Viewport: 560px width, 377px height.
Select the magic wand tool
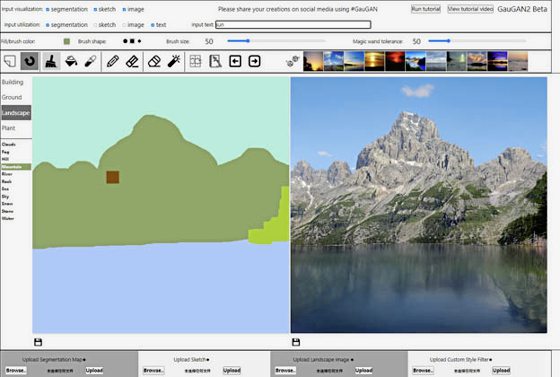pos(174,61)
